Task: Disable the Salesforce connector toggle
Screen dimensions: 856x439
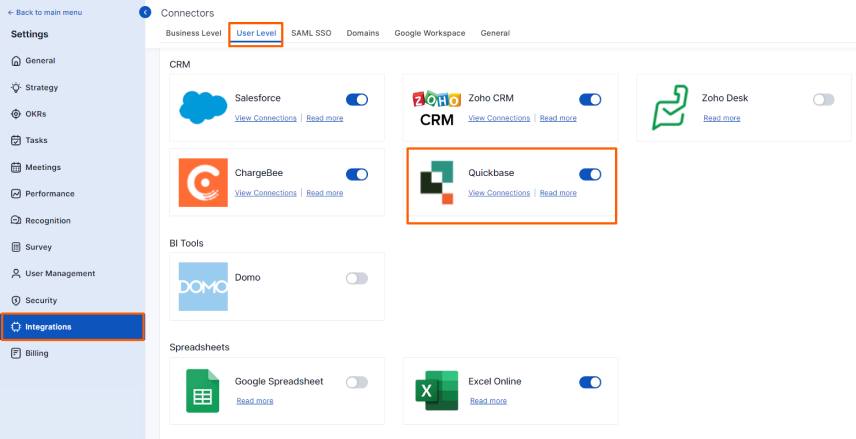Action: click(x=357, y=99)
